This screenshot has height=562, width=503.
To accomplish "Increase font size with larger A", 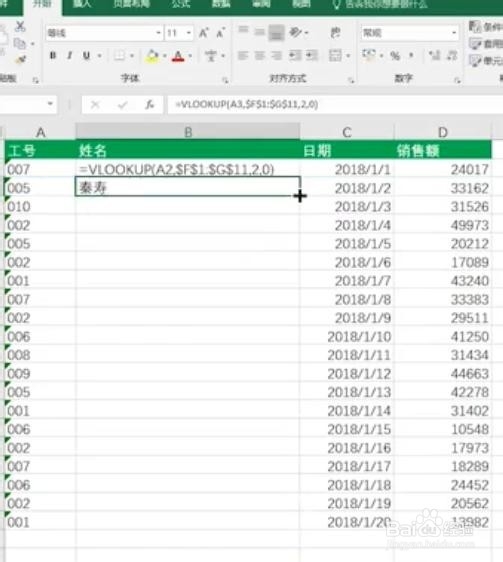I will click(x=203, y=33).
